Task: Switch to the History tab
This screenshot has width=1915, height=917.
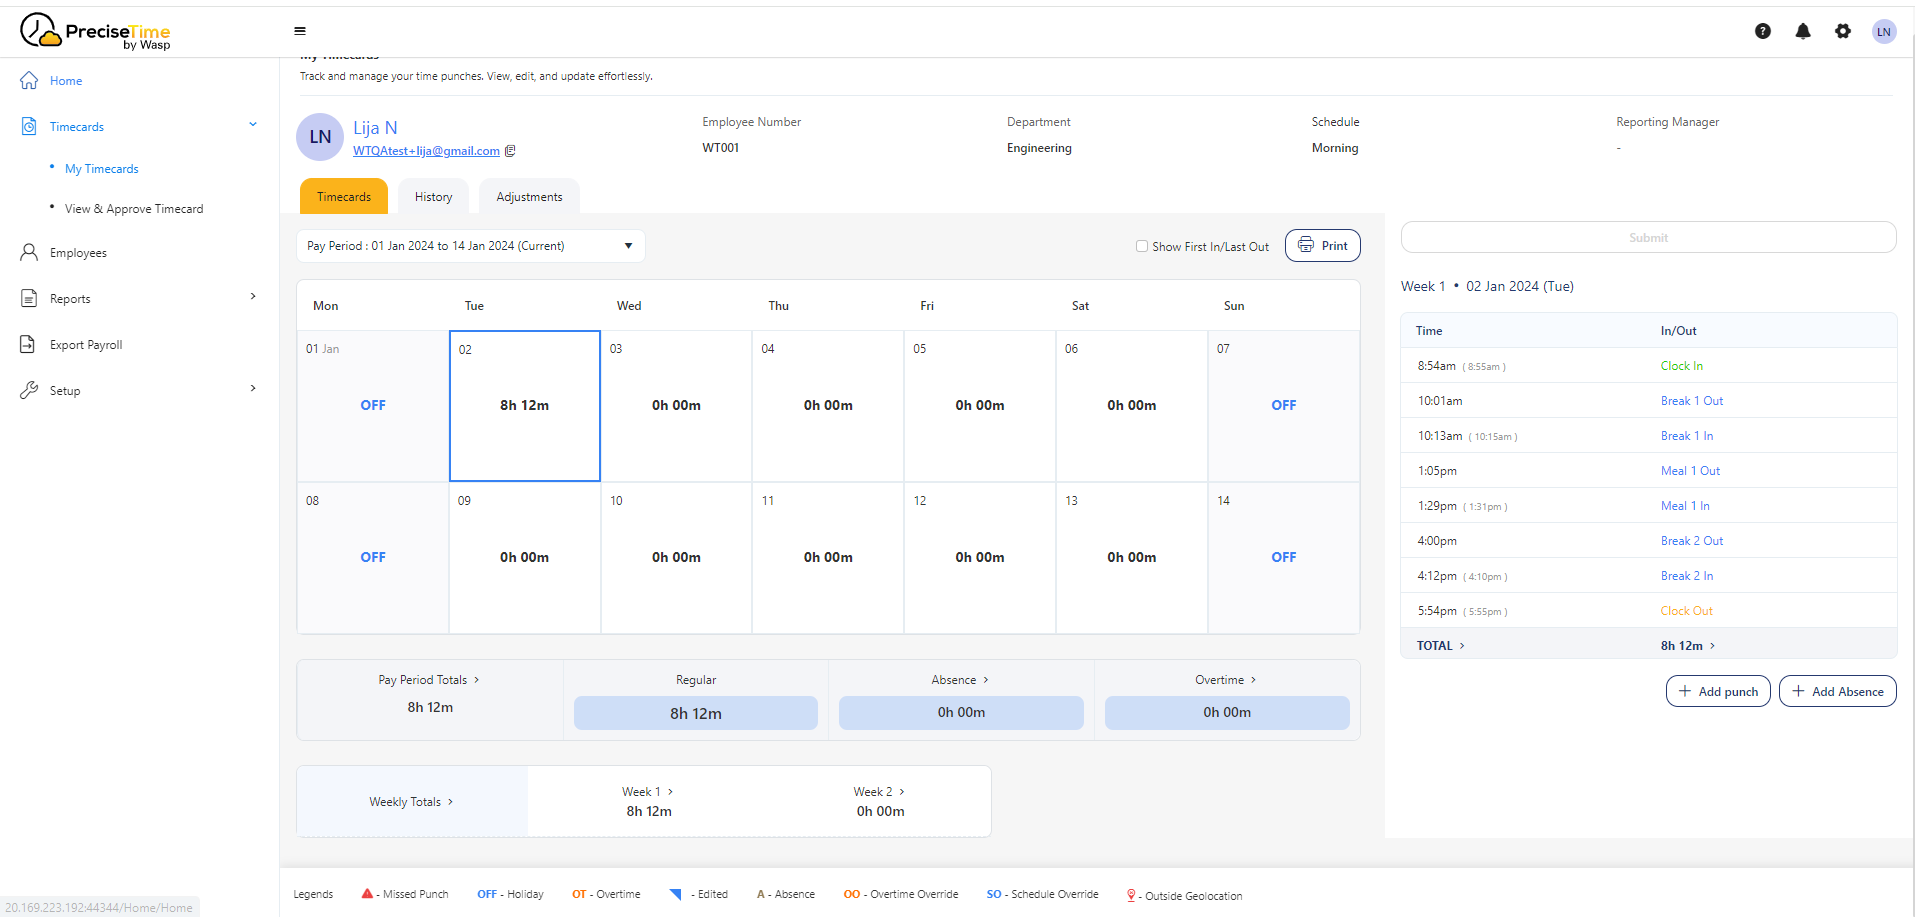Action: [433, 197]
